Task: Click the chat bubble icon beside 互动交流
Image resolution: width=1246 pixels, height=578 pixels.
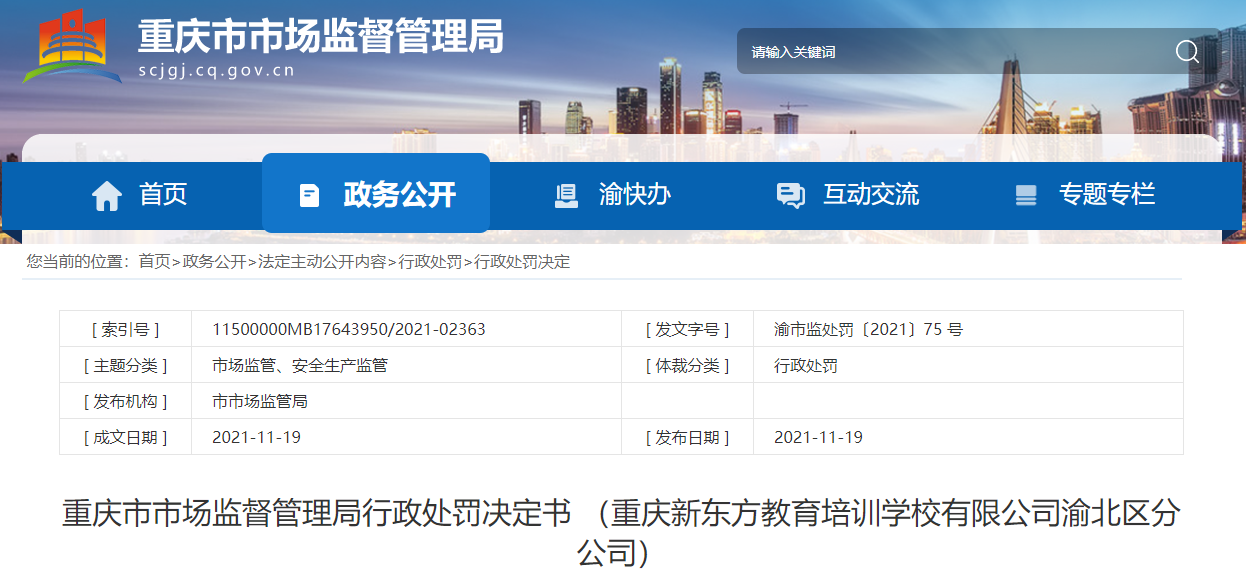Action: tap(791, 195)
